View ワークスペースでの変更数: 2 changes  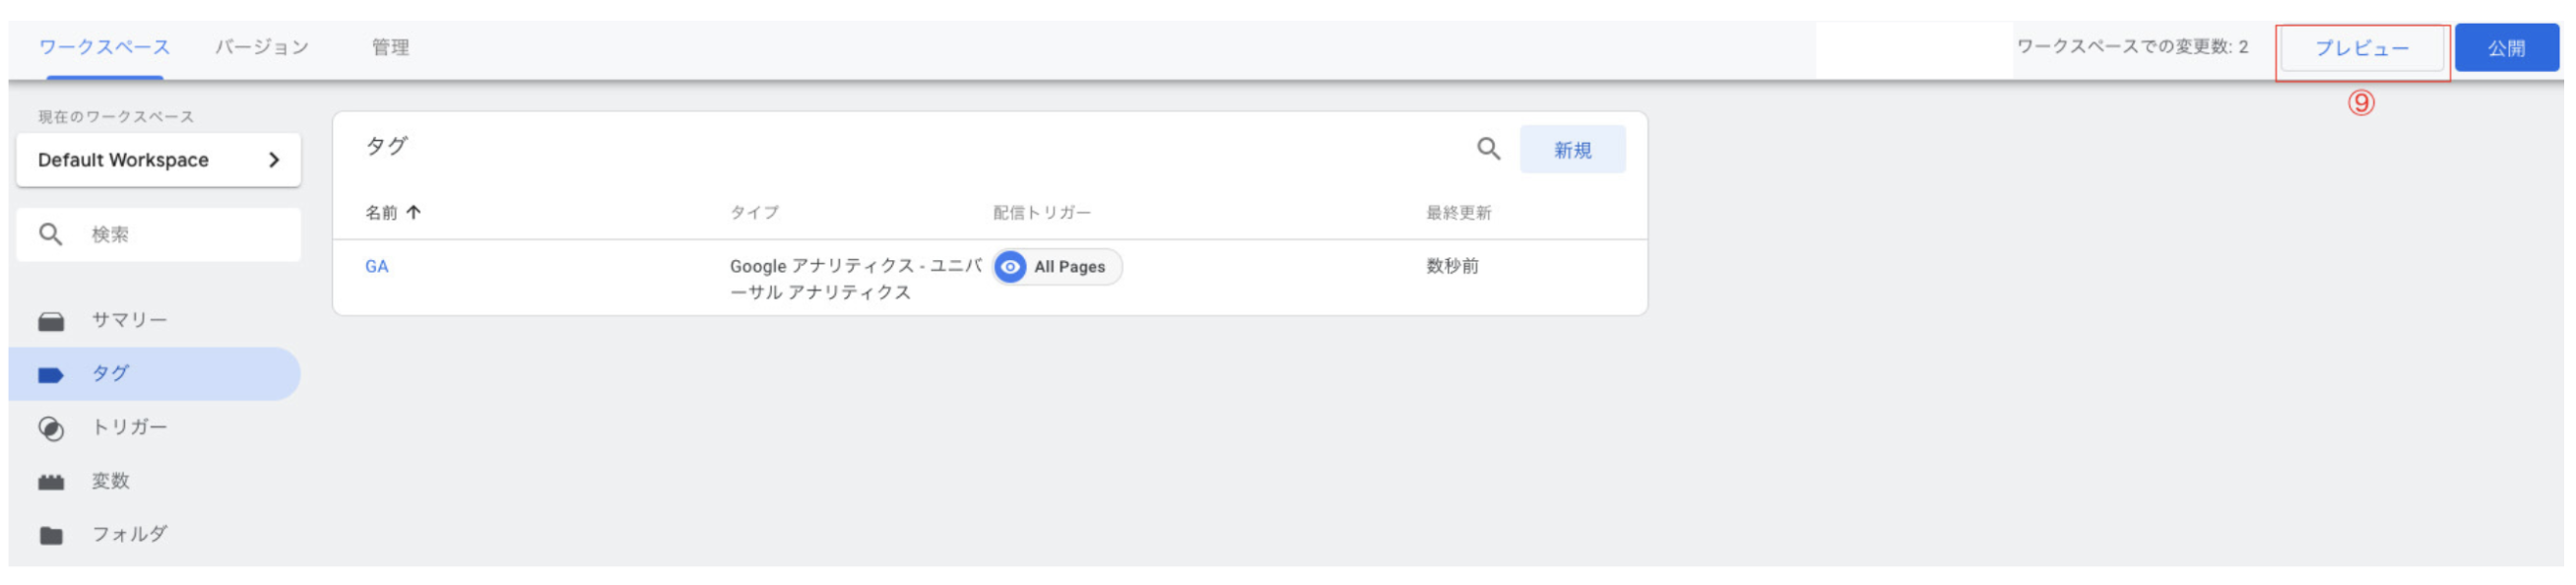point(2132,47)
